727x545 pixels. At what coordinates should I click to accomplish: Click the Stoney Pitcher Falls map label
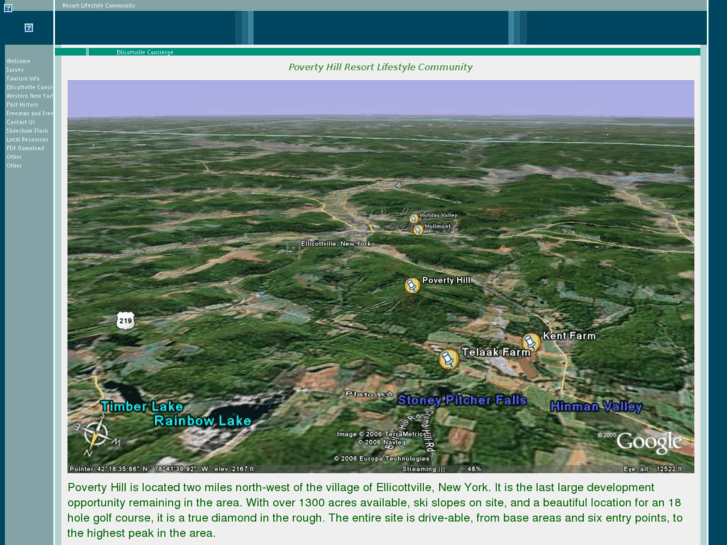point(462,400)
